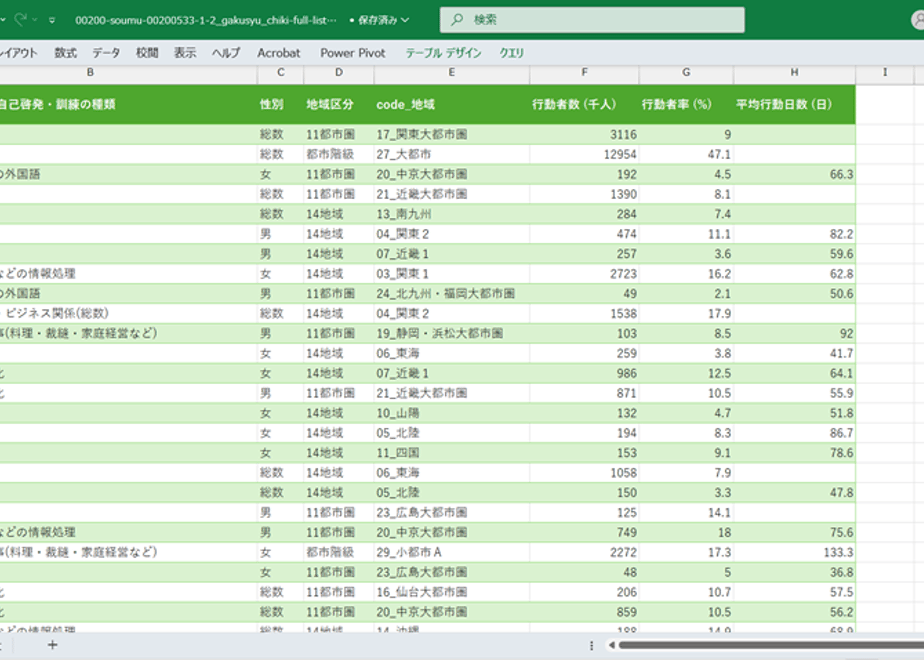The height and width of the screenshot is (660, 924).
Task: Select column H header
Action: [794, 72]
